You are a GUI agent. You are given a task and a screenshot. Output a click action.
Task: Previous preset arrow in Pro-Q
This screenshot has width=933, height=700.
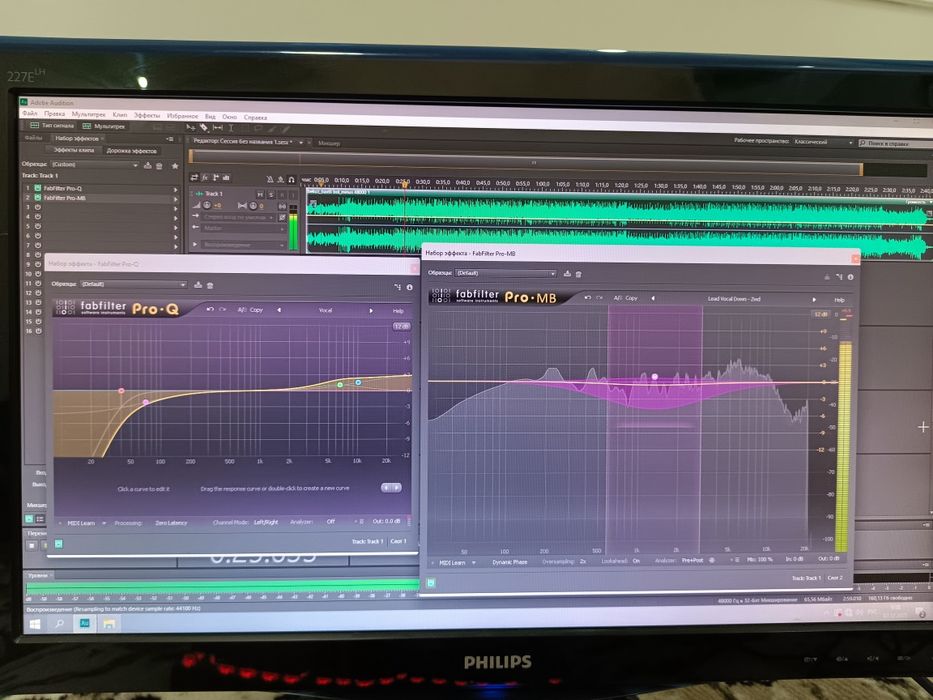click(x=279, y=310)
